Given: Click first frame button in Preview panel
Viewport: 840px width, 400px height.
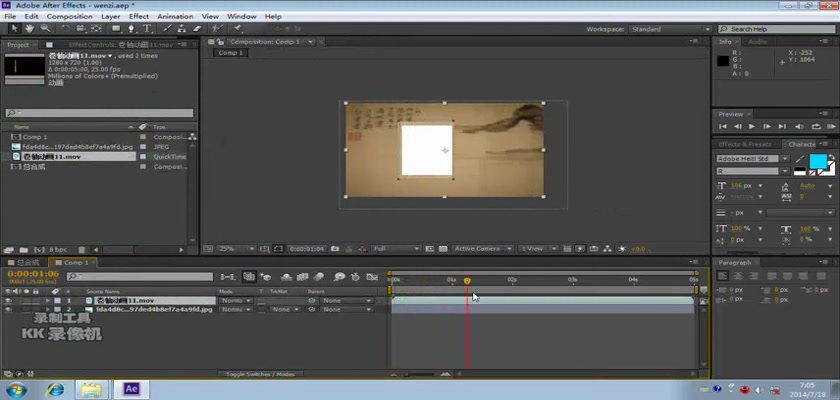Looking at the screenshot, I should (x=723, y=127).
